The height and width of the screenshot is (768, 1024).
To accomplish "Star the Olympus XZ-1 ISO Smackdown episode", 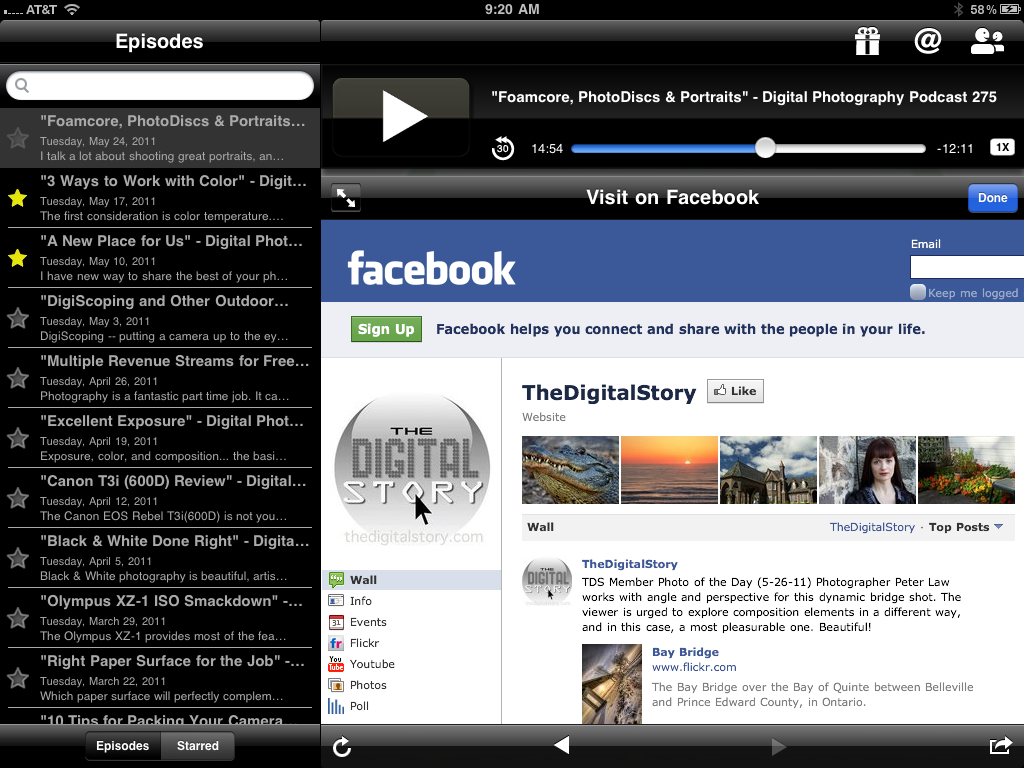I will [18, 618].
